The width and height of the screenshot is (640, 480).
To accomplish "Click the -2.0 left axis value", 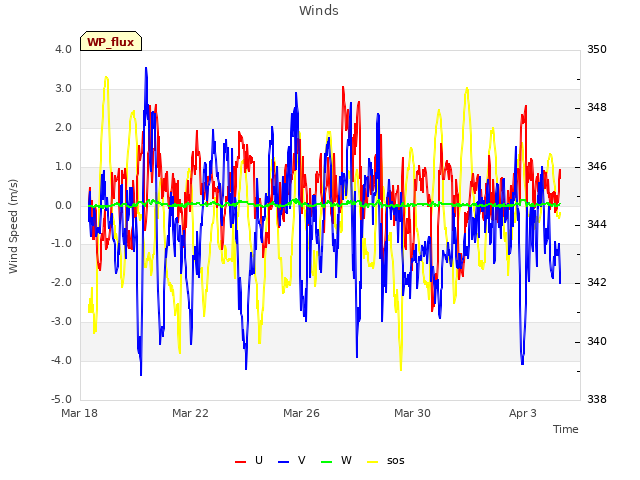I will coord(61,282).
